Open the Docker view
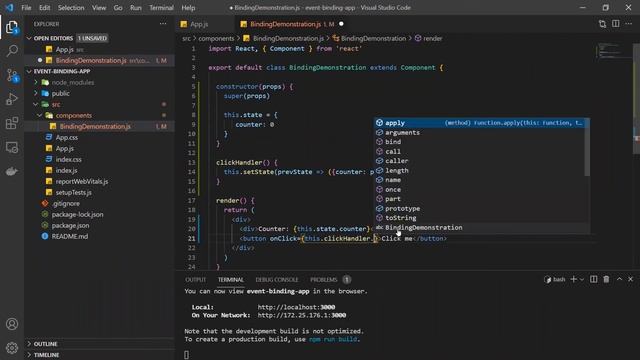 pos(12,171)
